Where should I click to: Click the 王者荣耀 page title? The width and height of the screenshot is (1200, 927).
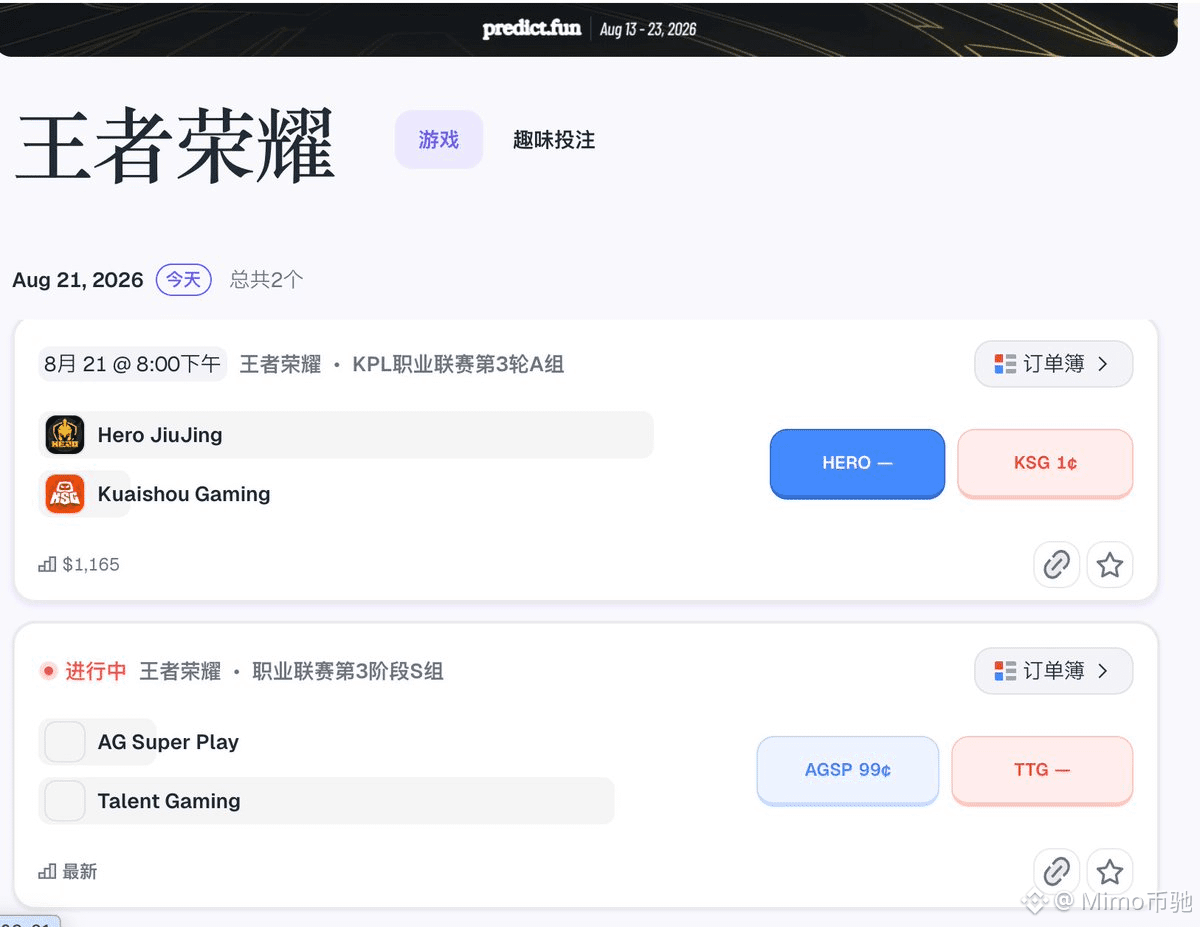pos(176,145)
